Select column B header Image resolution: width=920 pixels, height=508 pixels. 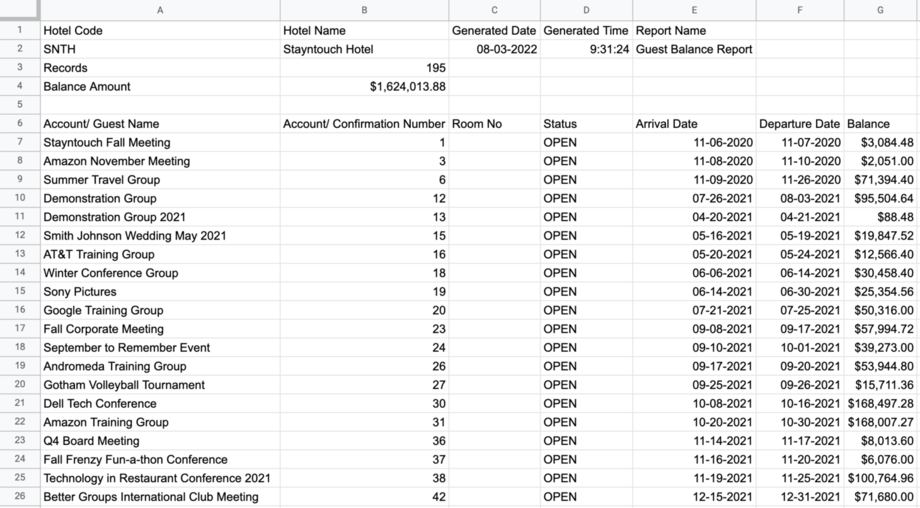click(364, 10)
